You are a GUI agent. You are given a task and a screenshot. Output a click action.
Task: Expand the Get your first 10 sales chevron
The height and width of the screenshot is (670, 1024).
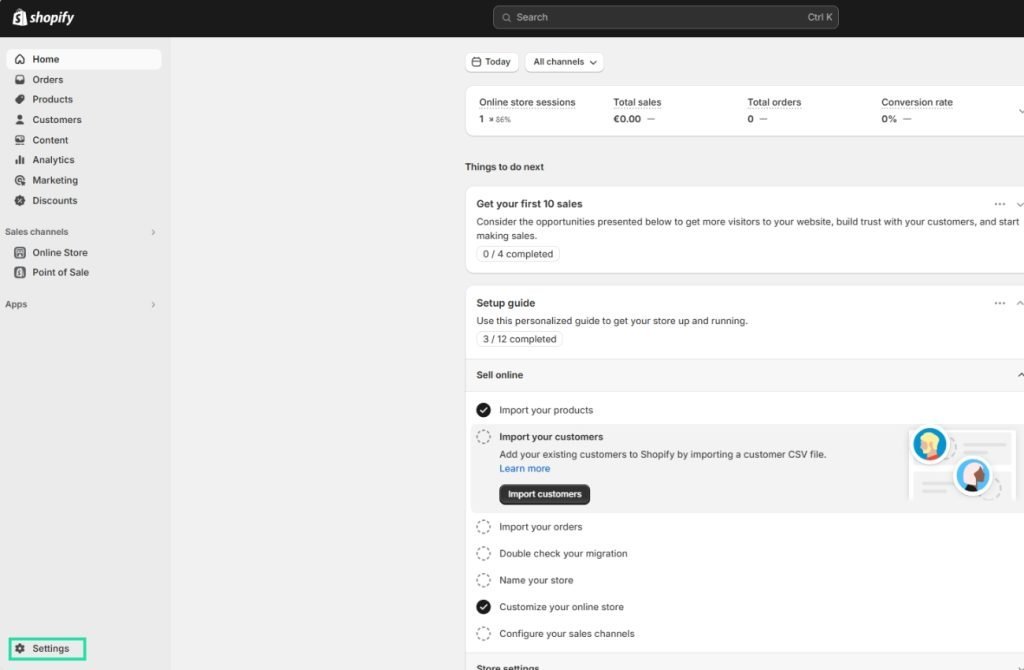[x=1019, y=204]
